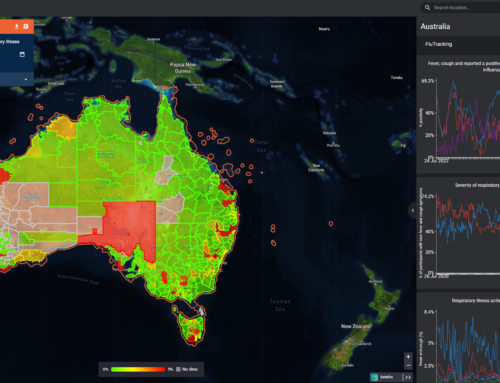Click the Australia panel heading

pyautogui.click(x=435, y=26)
